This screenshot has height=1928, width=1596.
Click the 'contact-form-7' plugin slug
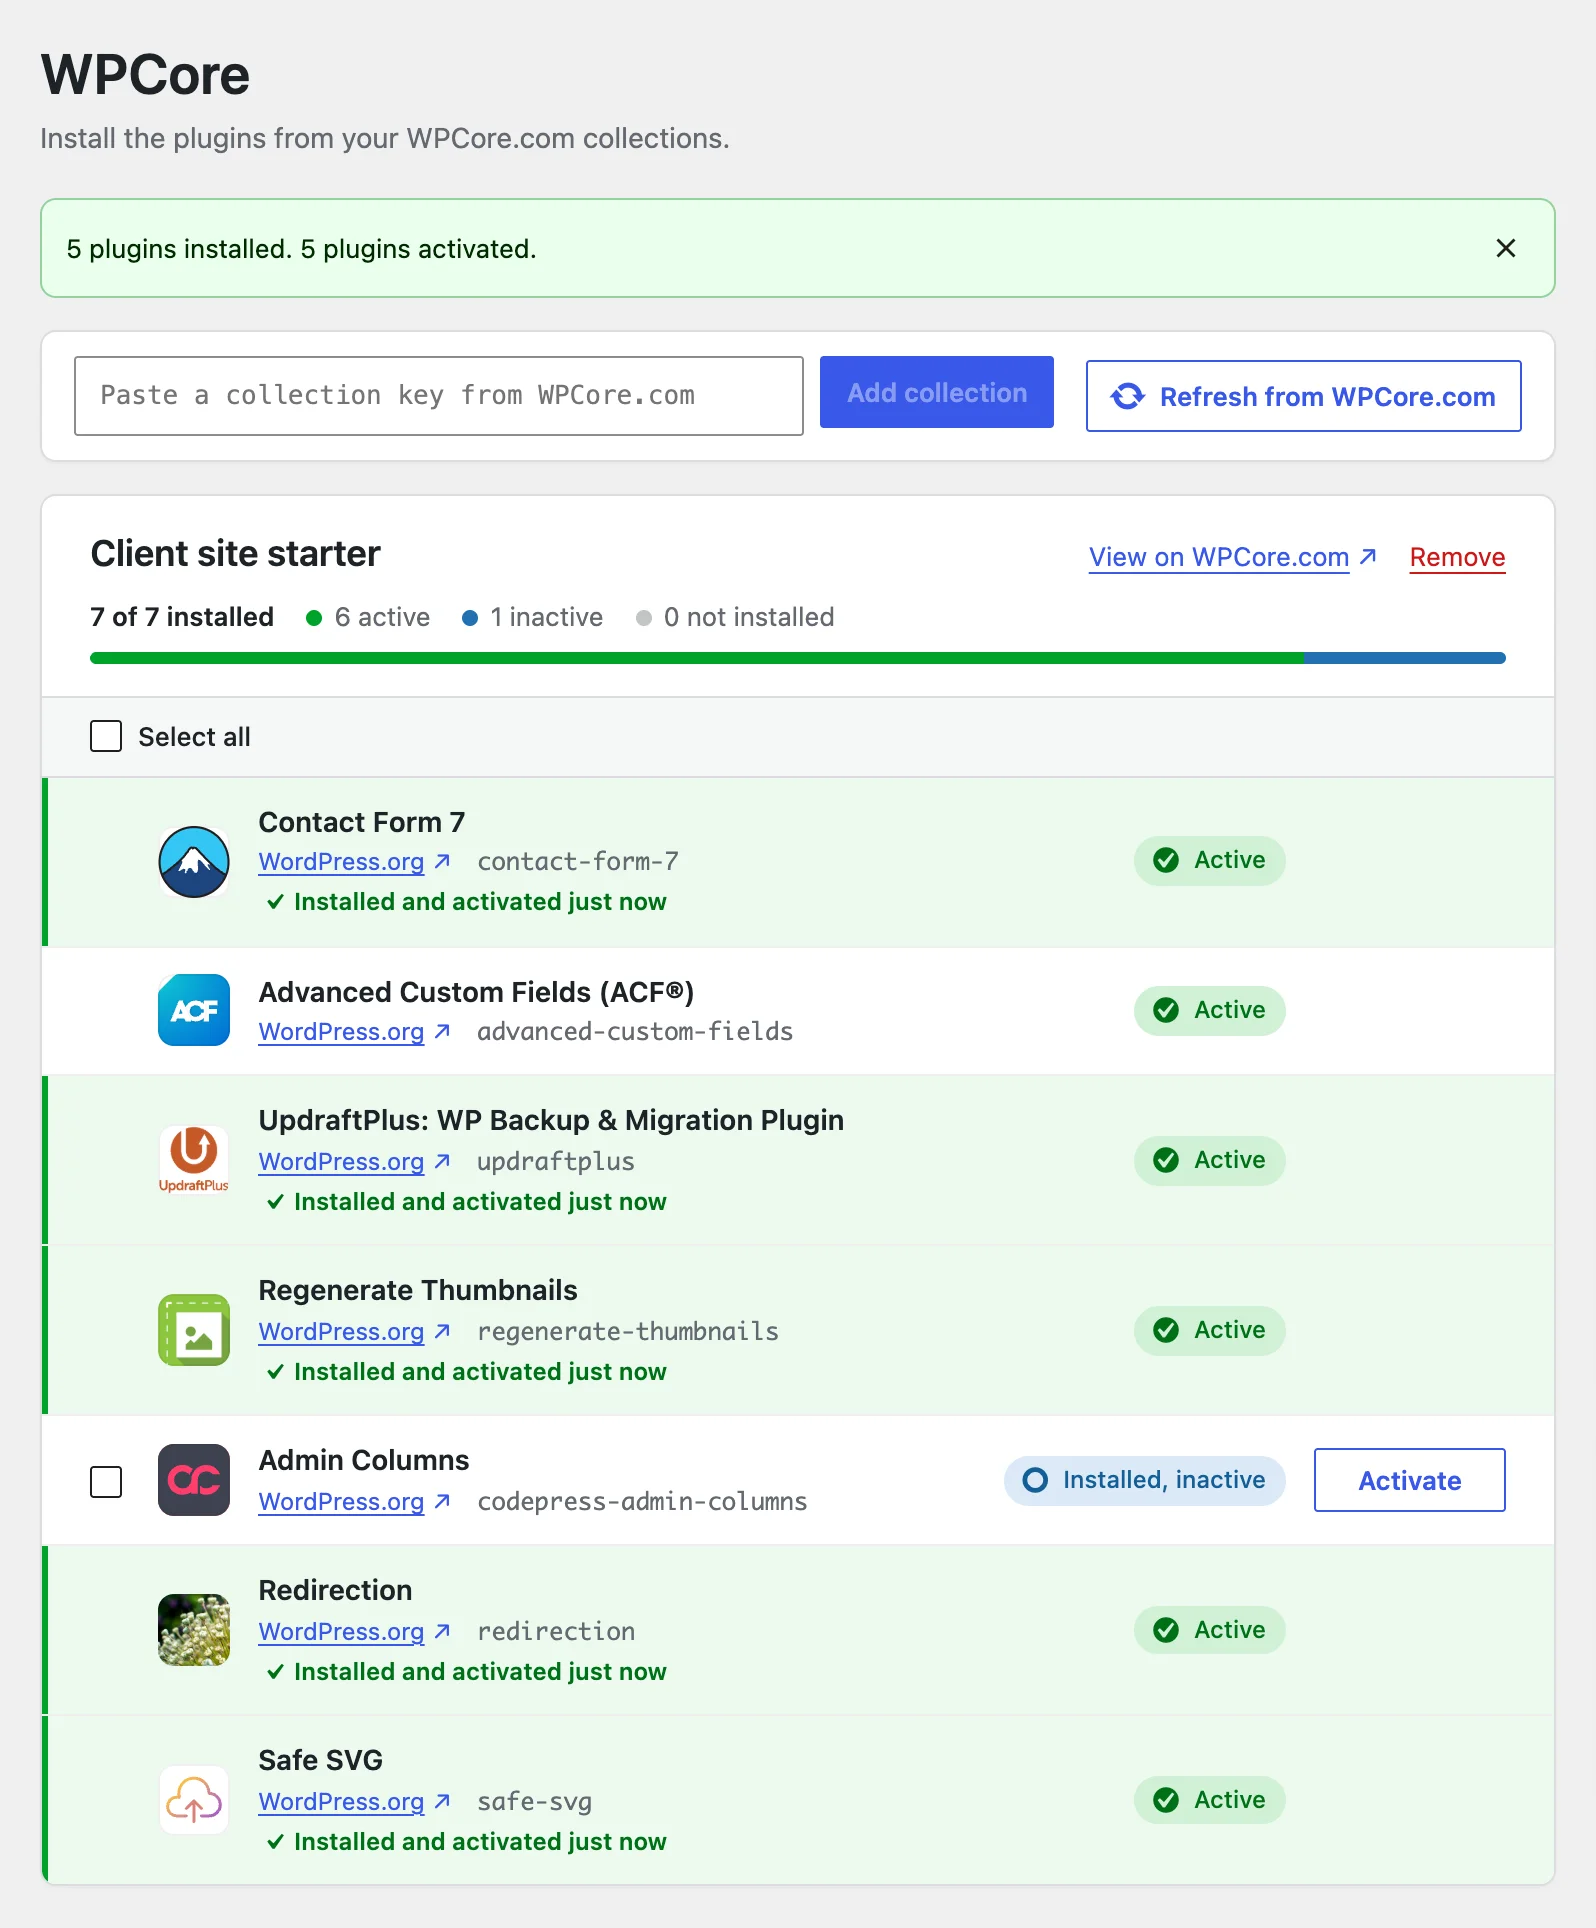click(x=578, y=862)
